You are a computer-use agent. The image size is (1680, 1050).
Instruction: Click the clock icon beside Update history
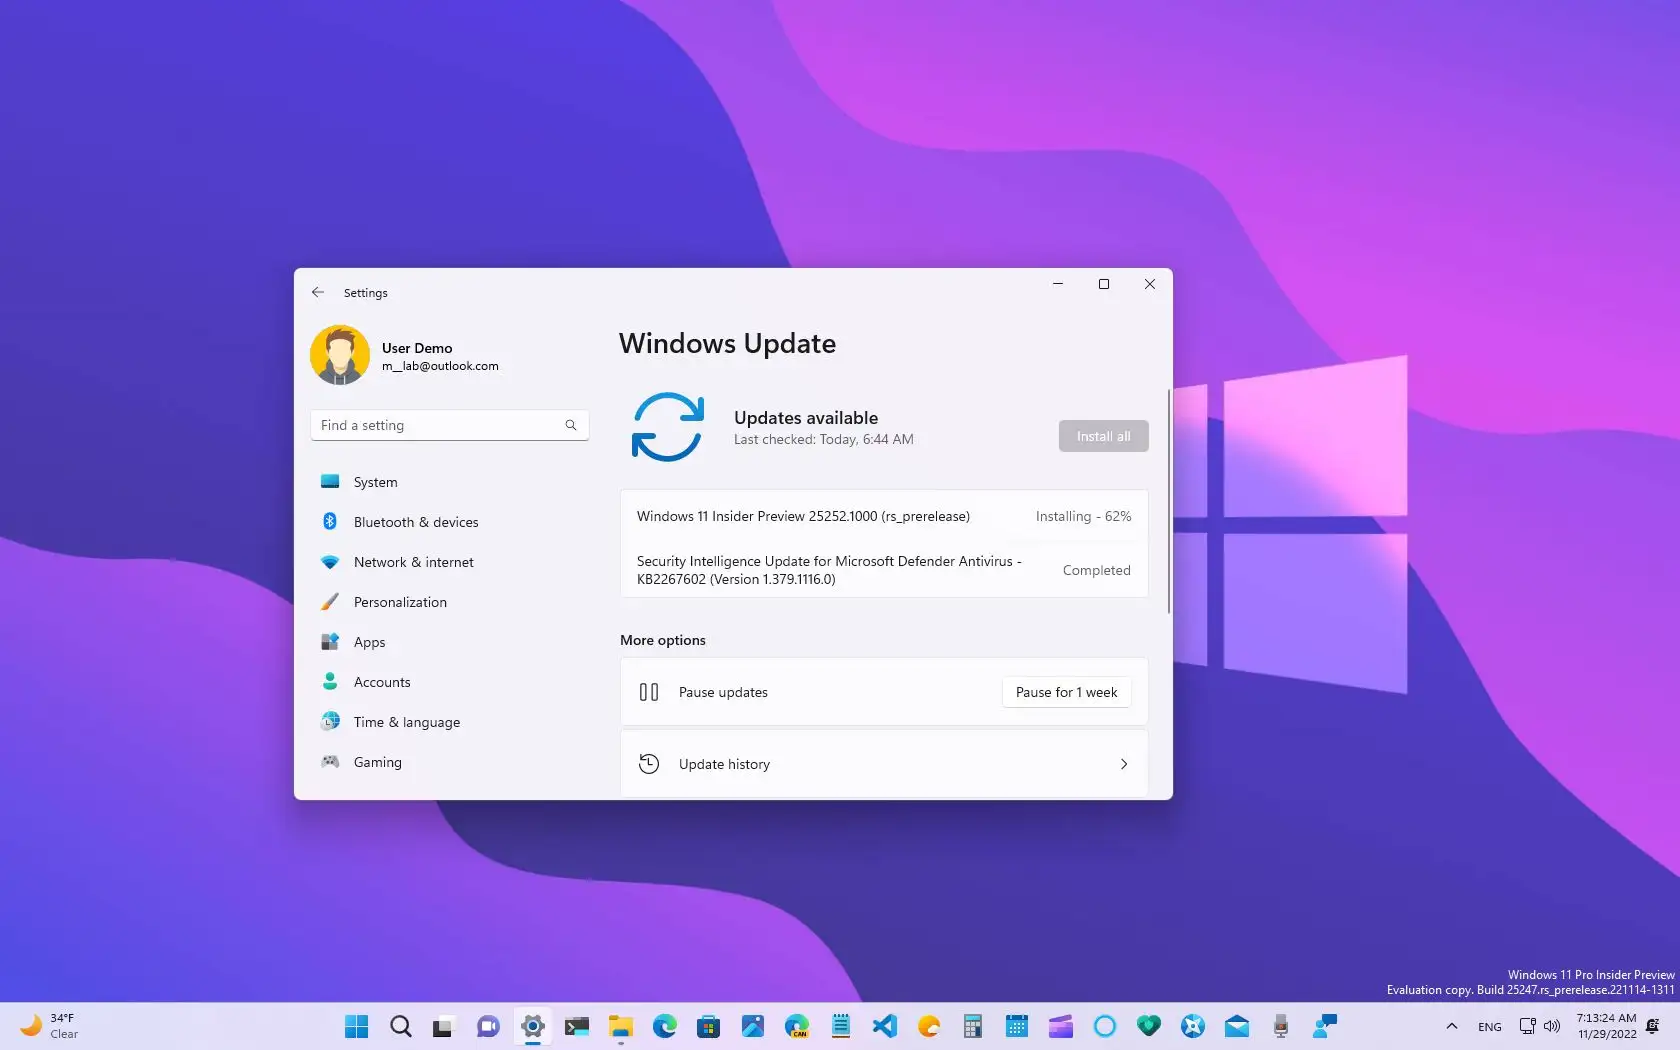[649, 764]
